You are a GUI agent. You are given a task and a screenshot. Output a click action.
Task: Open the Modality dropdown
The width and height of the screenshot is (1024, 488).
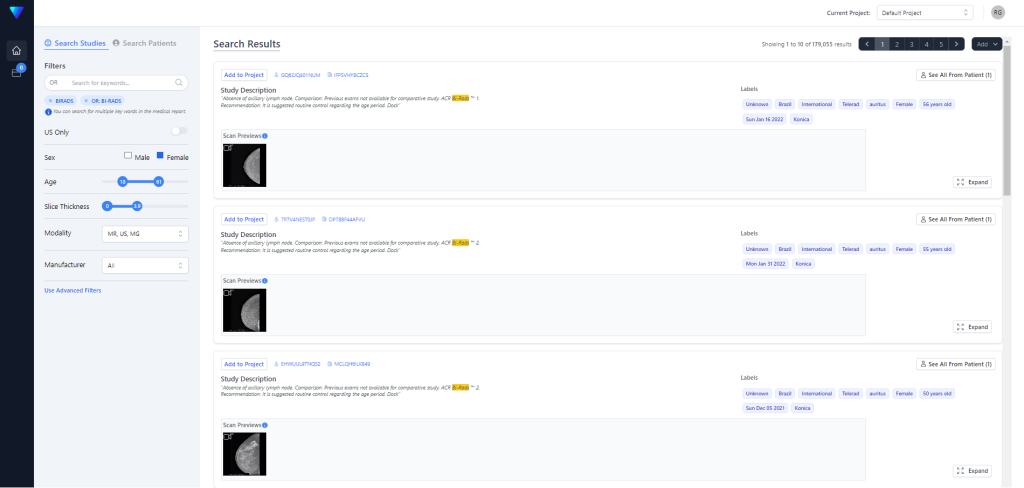[x=144, y=233]
